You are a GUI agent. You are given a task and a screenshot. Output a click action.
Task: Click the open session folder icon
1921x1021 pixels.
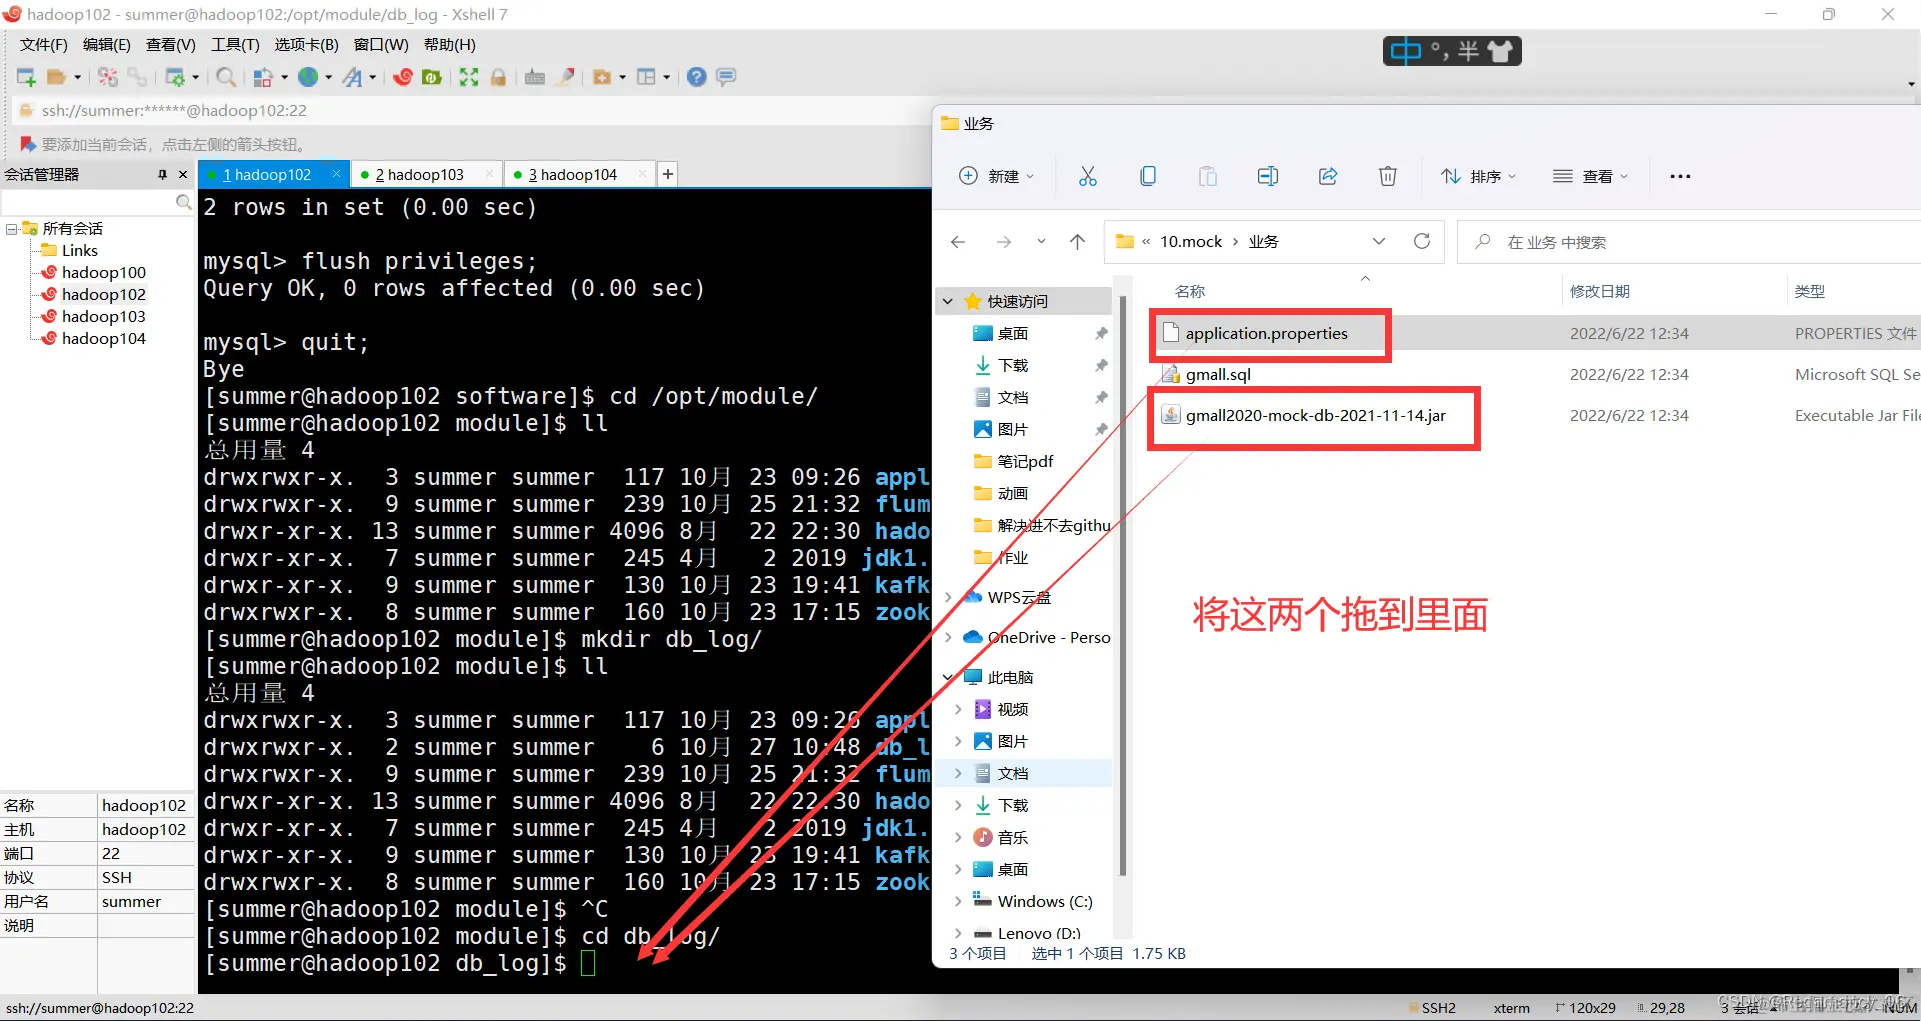click(x=57, y=77)
